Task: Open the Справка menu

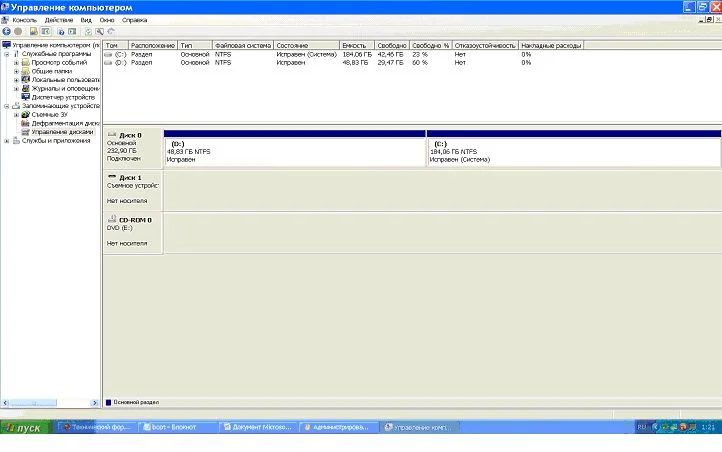Action: (x=134, y=20)
